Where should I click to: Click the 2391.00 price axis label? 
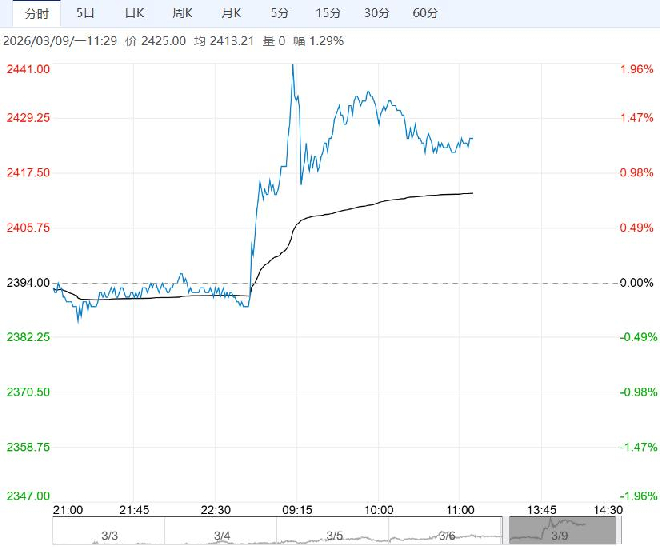[x=28, y=283]
